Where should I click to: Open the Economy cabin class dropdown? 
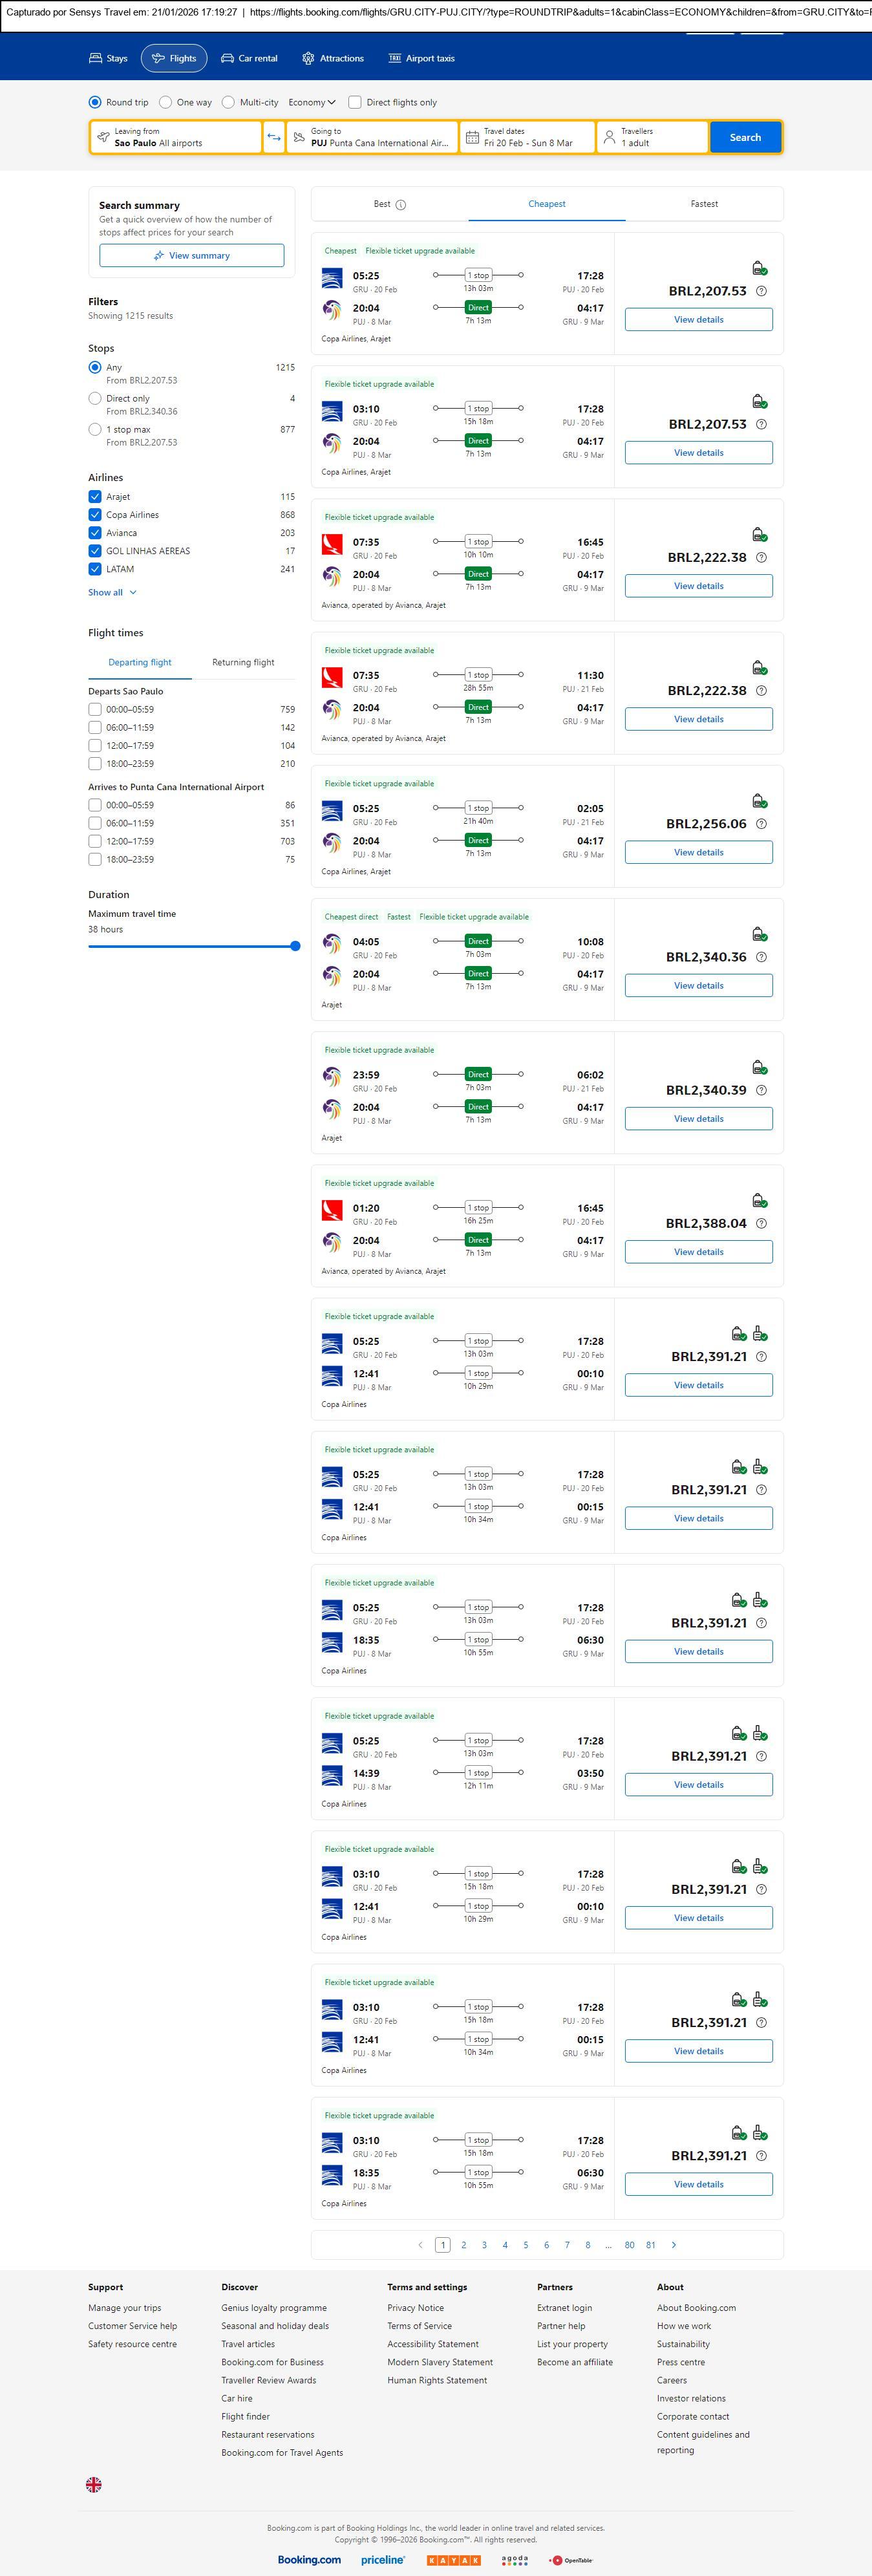tap(312, 102)
